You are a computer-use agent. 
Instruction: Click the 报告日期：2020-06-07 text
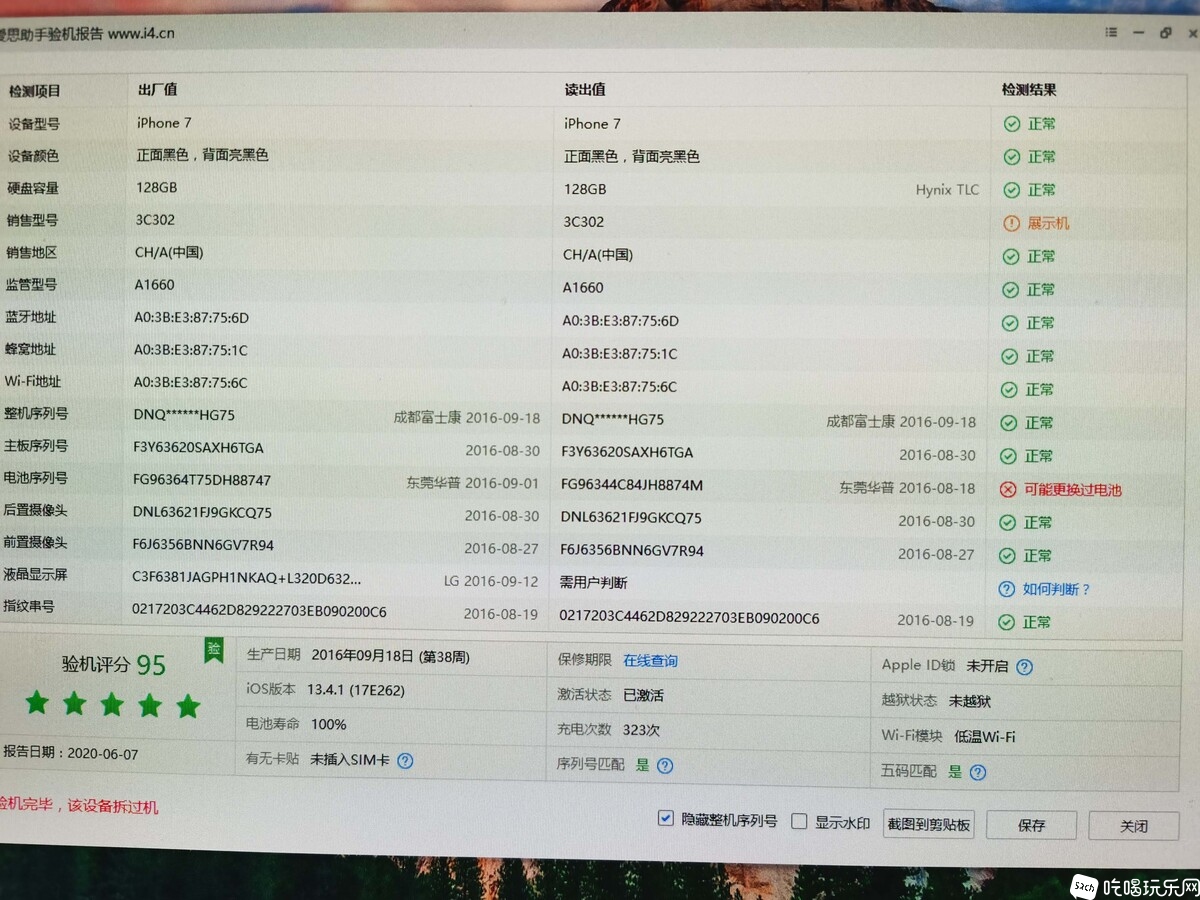pos(71,753)
